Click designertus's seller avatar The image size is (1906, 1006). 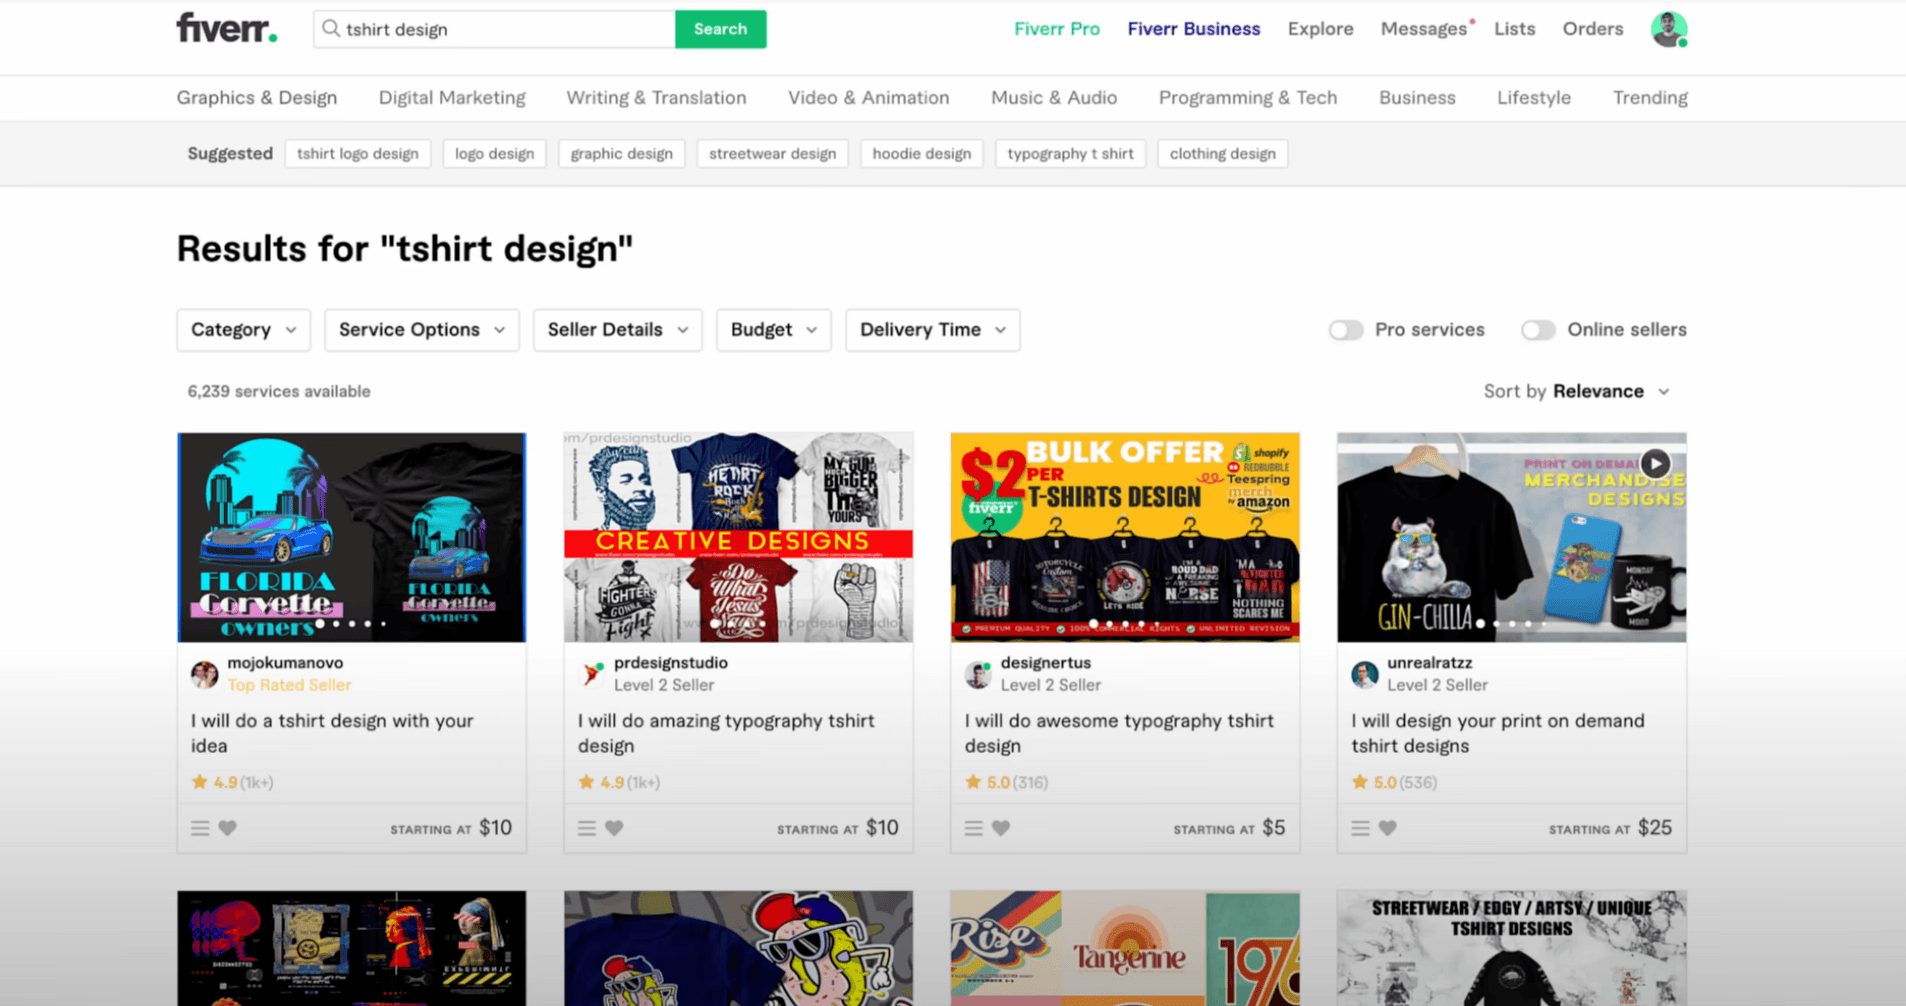[x=978, y=674]
